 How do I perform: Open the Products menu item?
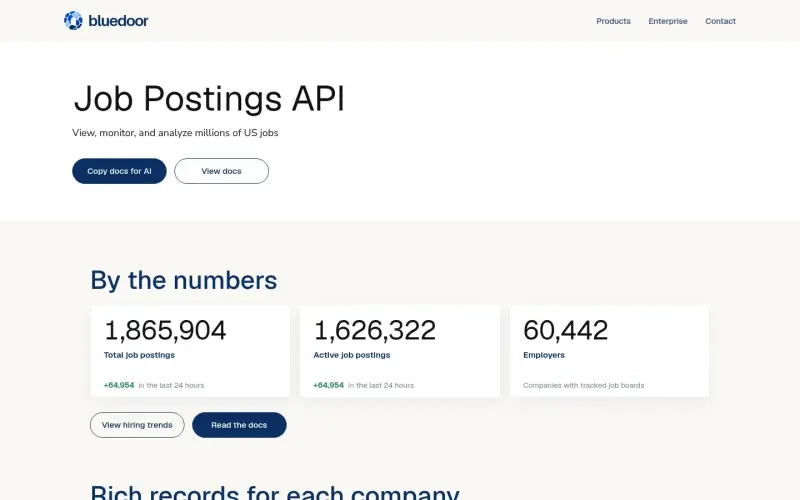tap(613, 21)
